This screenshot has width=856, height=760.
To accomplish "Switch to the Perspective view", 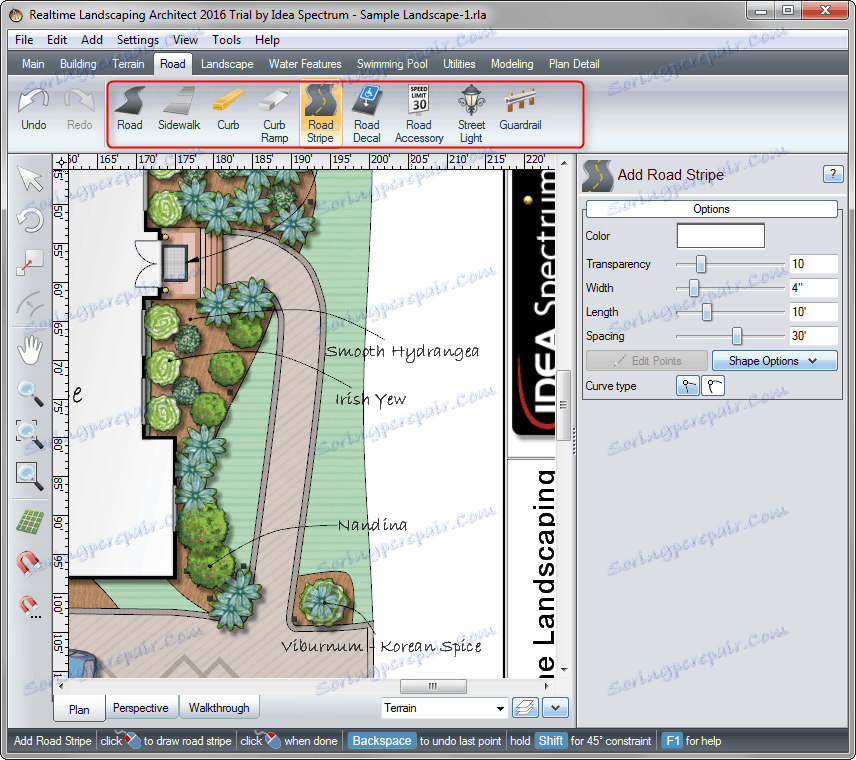I will (x=140, y=708).
